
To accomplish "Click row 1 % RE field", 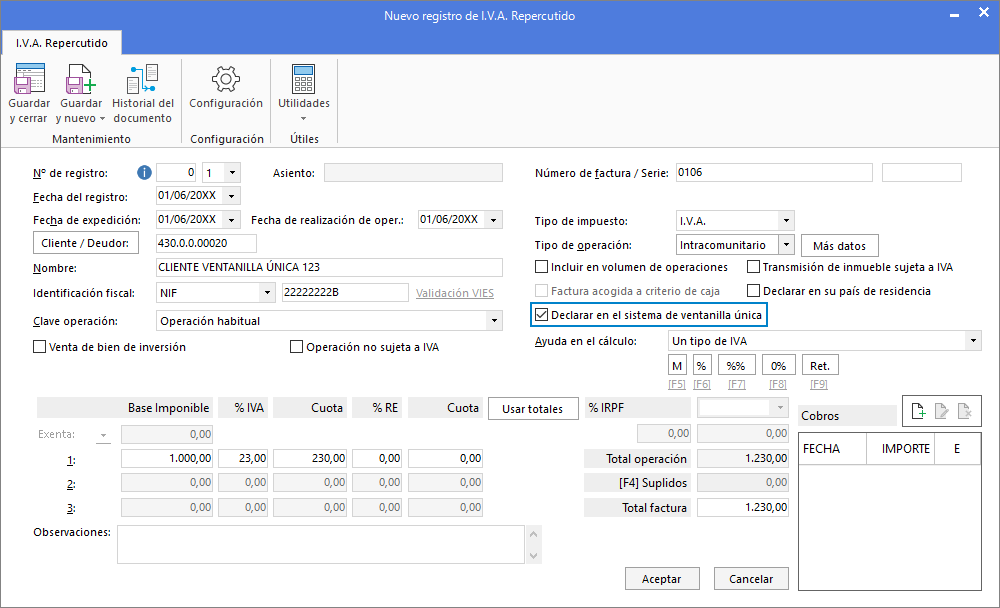I will [377, 458].
